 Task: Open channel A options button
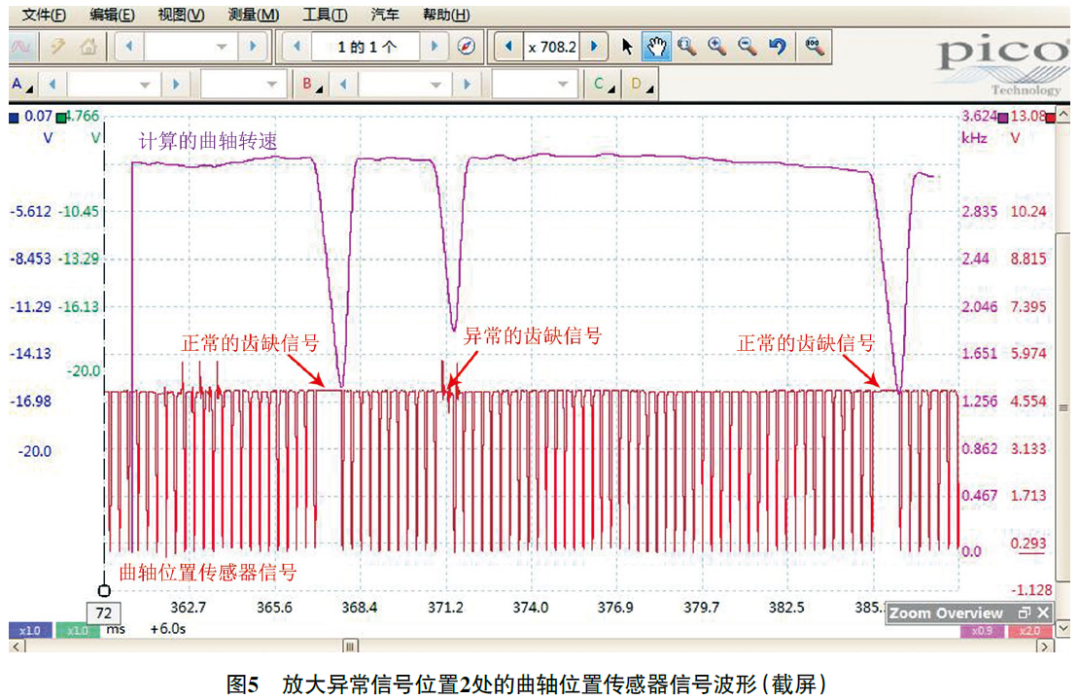pos(22,85)
